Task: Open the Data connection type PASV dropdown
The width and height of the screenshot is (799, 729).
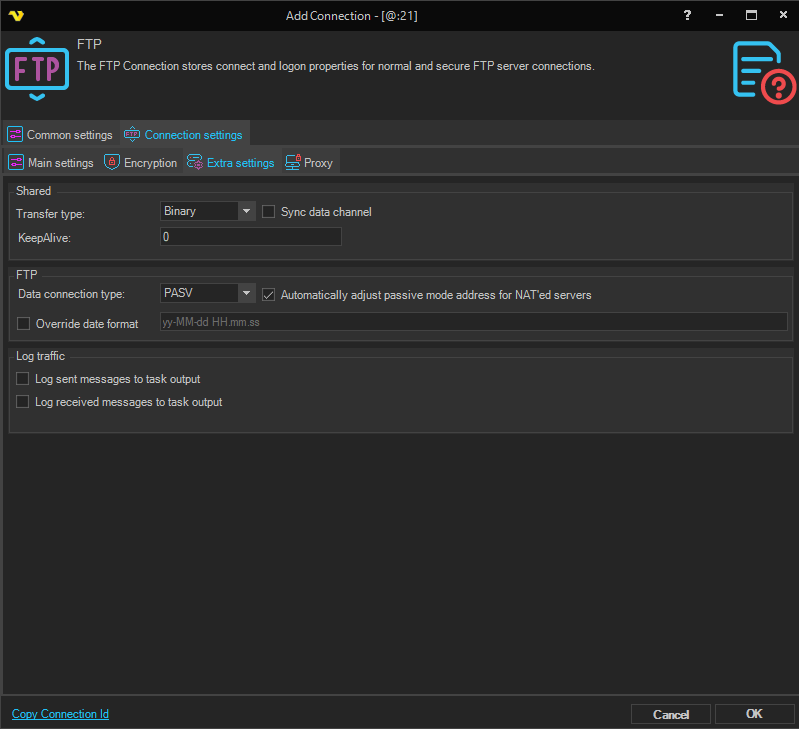Action: (246, 294)
